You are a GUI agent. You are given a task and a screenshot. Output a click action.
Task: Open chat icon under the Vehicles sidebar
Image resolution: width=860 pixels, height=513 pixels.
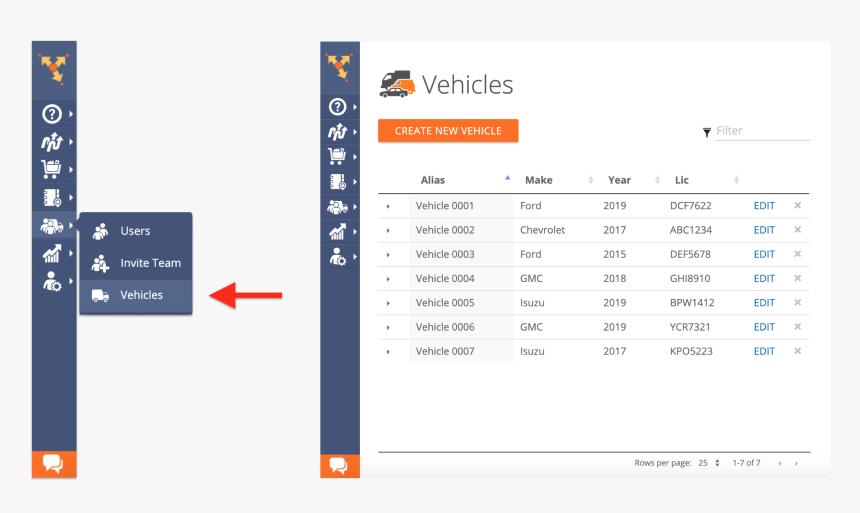coord(339,466)
